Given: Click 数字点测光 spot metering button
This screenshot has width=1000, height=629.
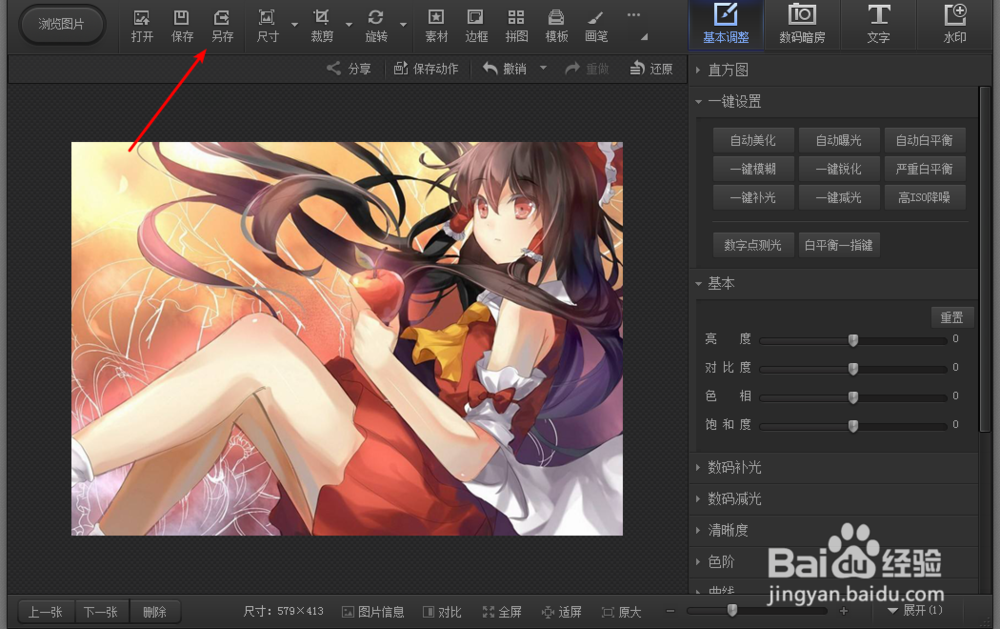Looking at the screenshot, I should (x=753, y=245).
